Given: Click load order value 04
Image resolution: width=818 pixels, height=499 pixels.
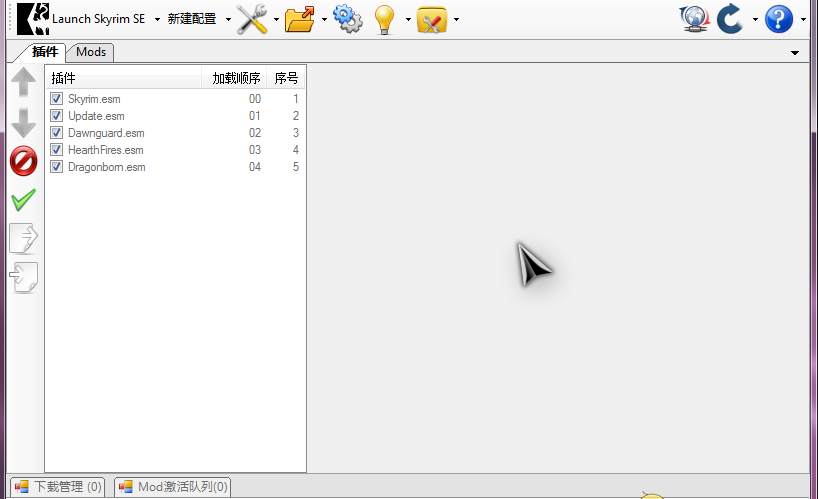Looking at the screenshot, I should 255,167.
